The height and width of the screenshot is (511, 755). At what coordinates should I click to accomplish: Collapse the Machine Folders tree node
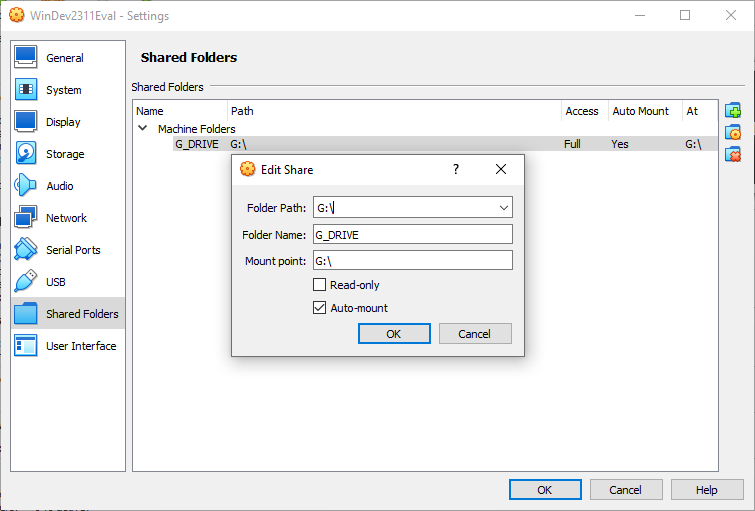(x=143, y=128)
